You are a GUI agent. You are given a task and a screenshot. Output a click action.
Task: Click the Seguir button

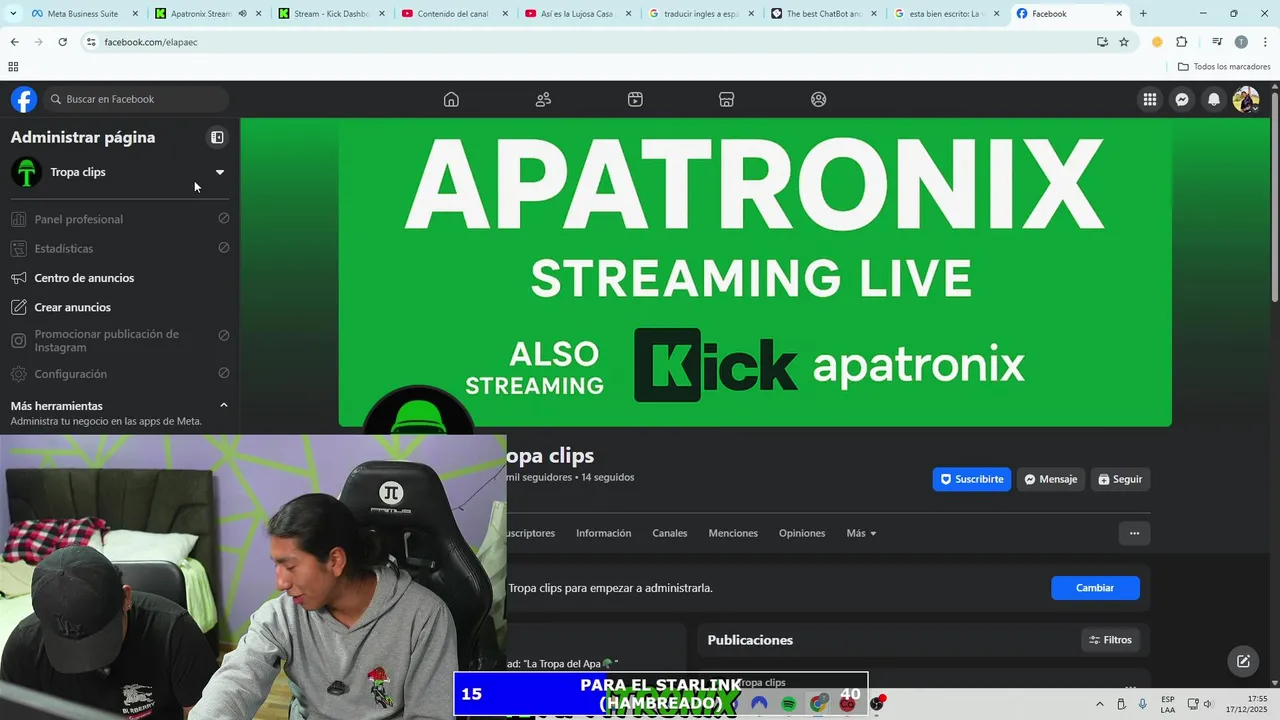(x=1120, y=479)
